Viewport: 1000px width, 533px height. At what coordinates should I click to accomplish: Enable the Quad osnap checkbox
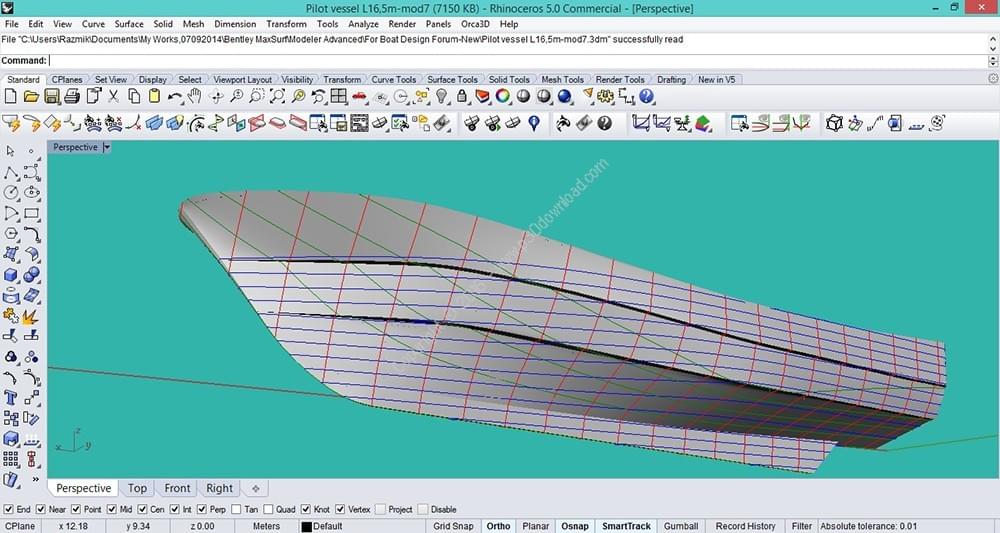pos(268,509)
